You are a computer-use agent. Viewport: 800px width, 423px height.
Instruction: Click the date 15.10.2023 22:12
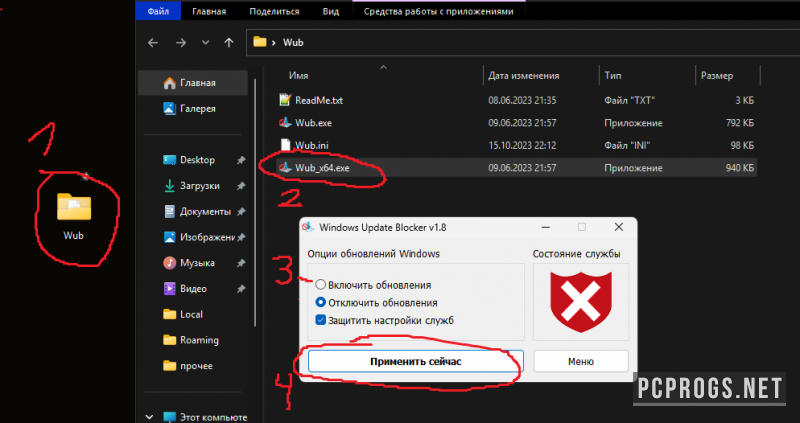tap(522, 145)
